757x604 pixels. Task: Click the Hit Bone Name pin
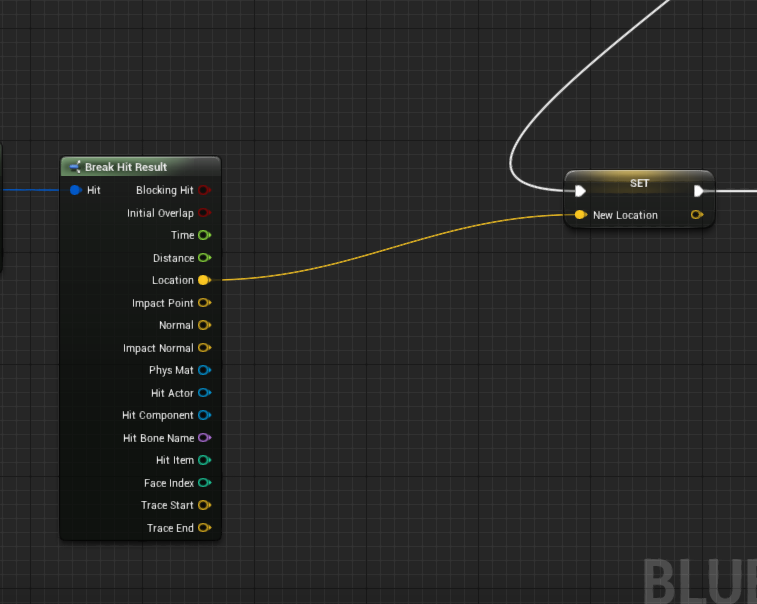coord(205,438)
